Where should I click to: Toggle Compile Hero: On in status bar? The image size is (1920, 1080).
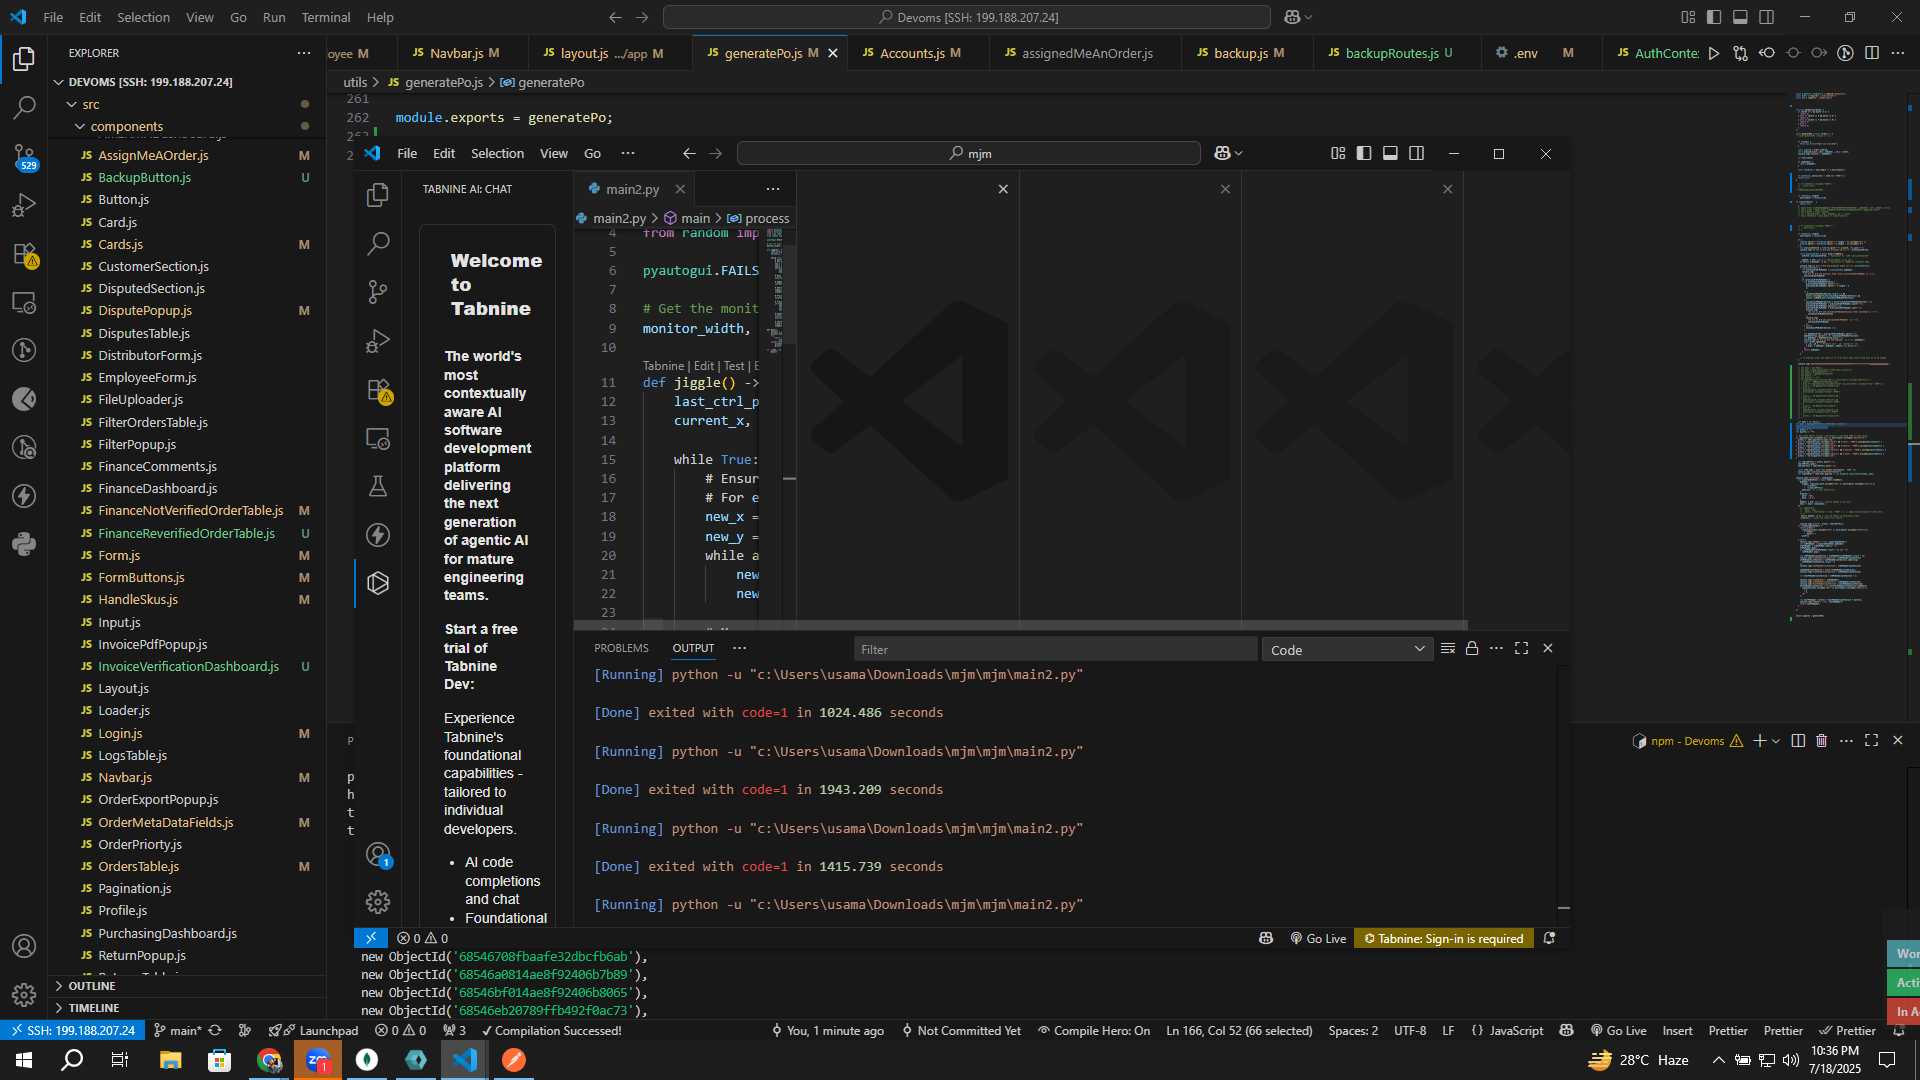pos(1094,1031)
